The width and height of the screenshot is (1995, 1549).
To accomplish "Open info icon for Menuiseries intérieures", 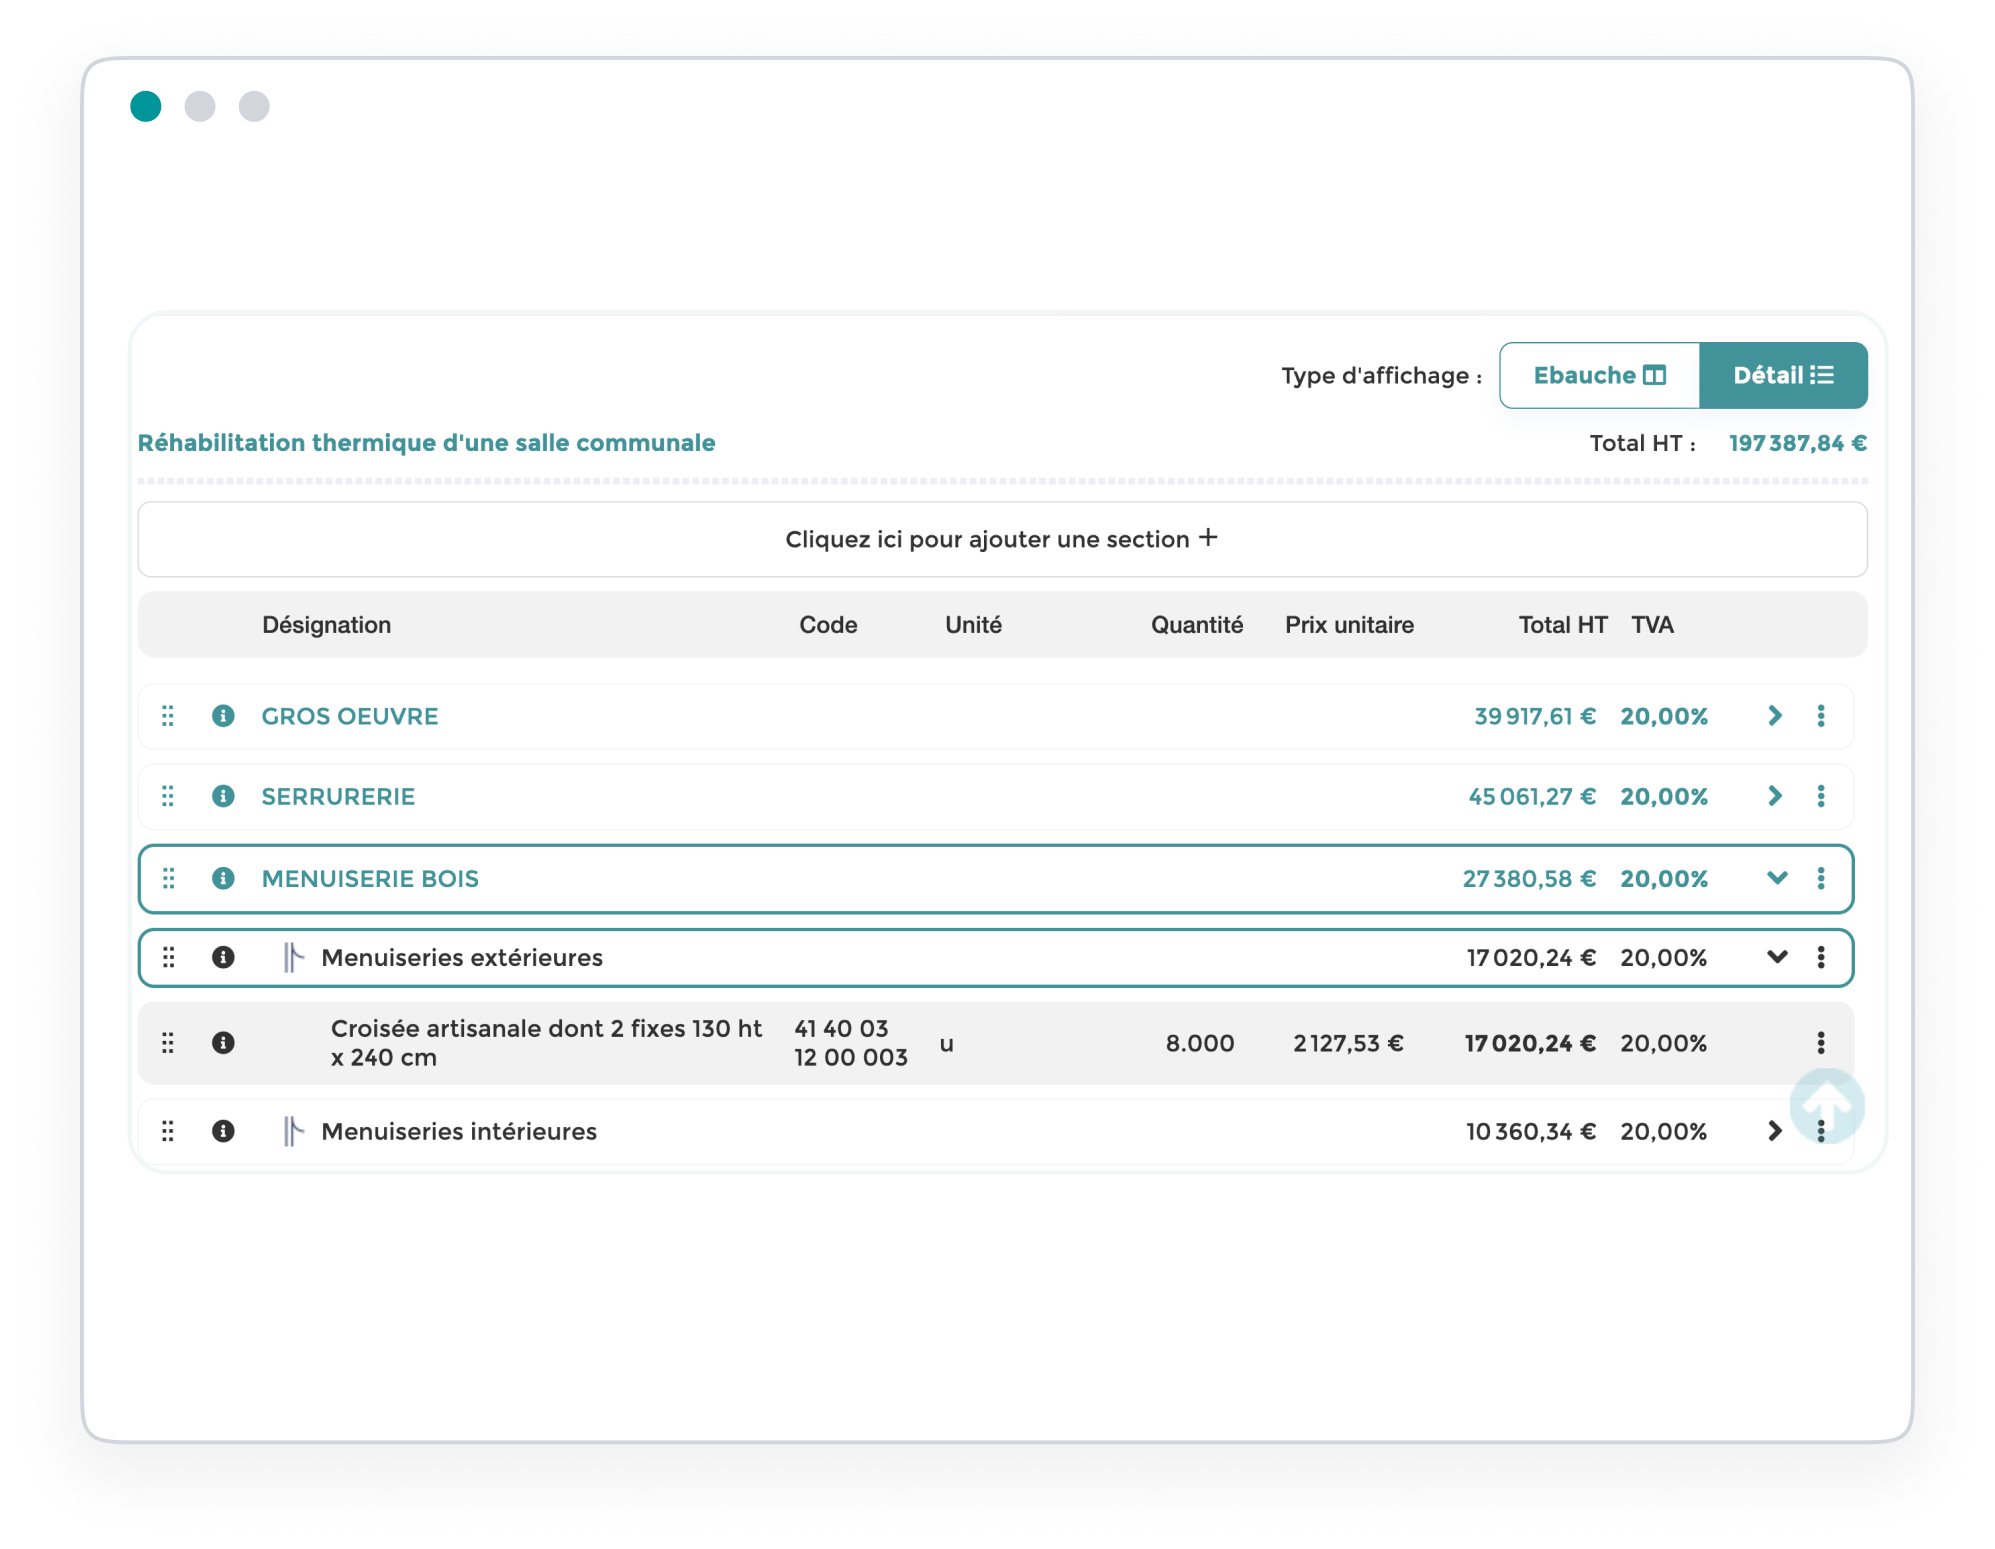I will (223, 1131).
